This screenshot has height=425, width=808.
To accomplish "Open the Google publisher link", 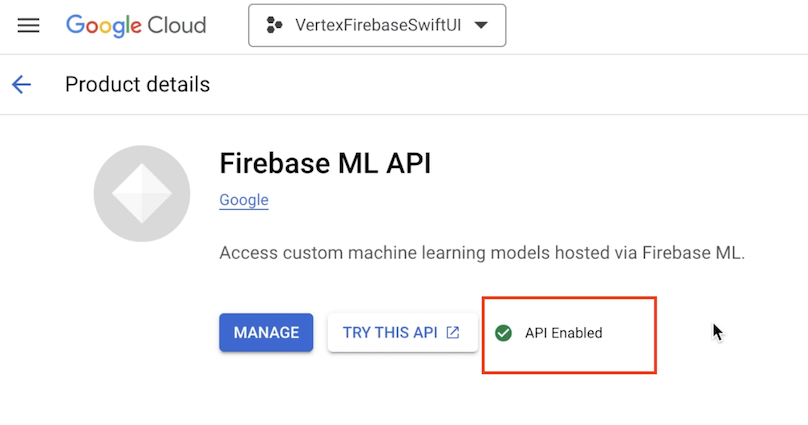I will click(x=244, y=200).
